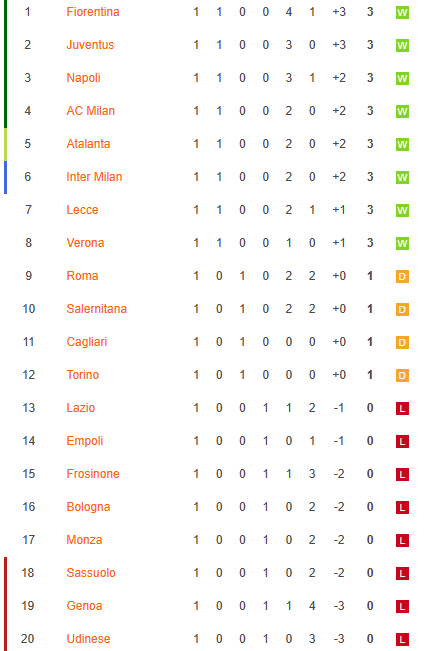Click Genoa's L form badge
The height and width of the screenshot is (651, 427).
402,606
